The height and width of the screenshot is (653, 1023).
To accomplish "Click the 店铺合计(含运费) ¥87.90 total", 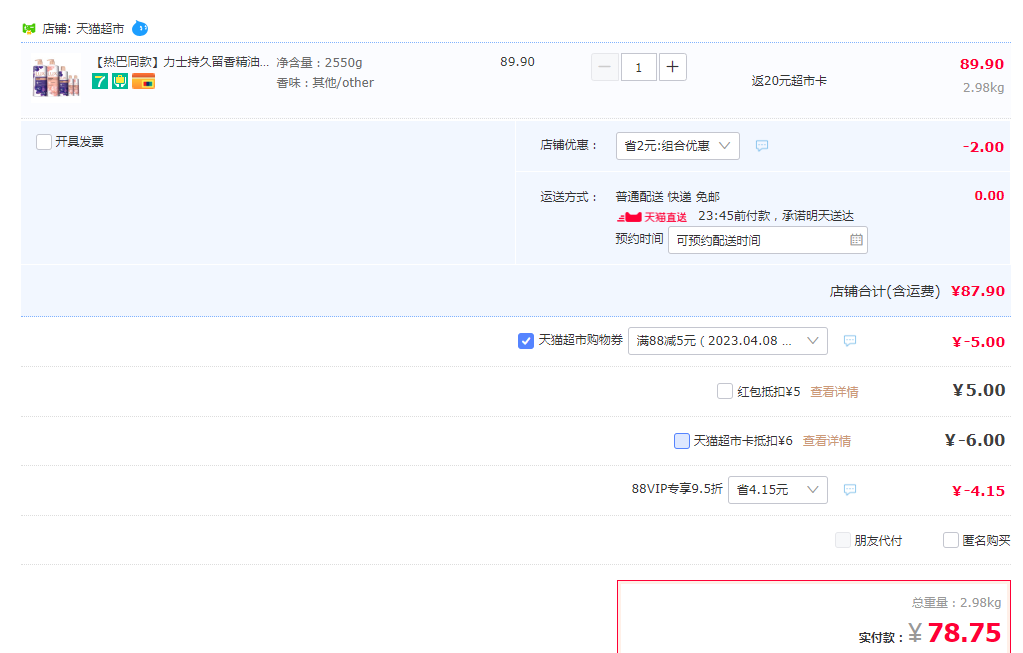I will pos(917,291).
